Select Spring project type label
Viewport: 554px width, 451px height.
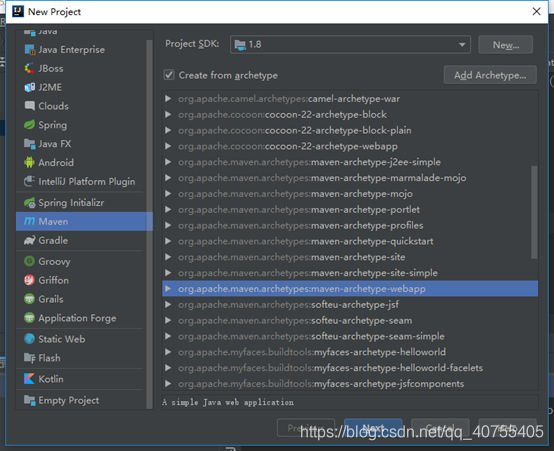click(x=53, y=125)
